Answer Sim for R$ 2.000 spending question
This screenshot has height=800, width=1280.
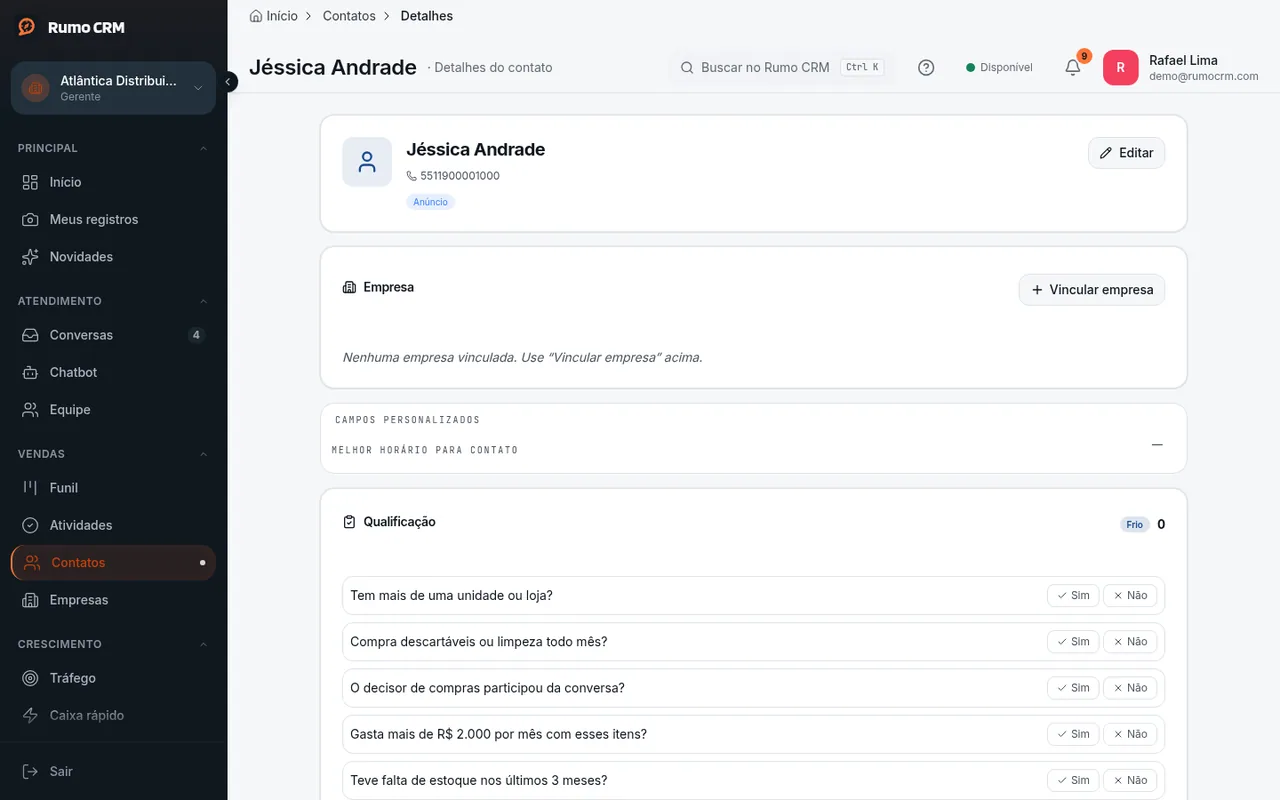pyautogui.click(x=1073, y=734)
